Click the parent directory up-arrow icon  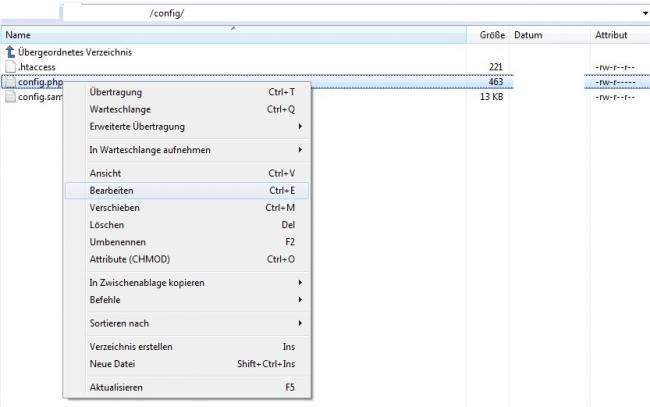10,52
